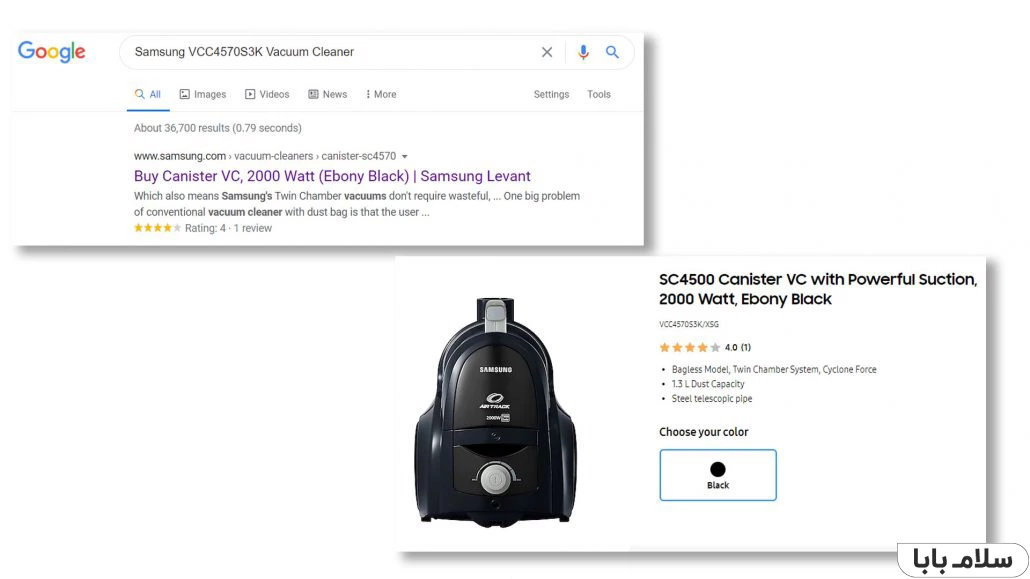Click the search result star rating
Viewport: 1030px width, 579px height.
(157, 228)
